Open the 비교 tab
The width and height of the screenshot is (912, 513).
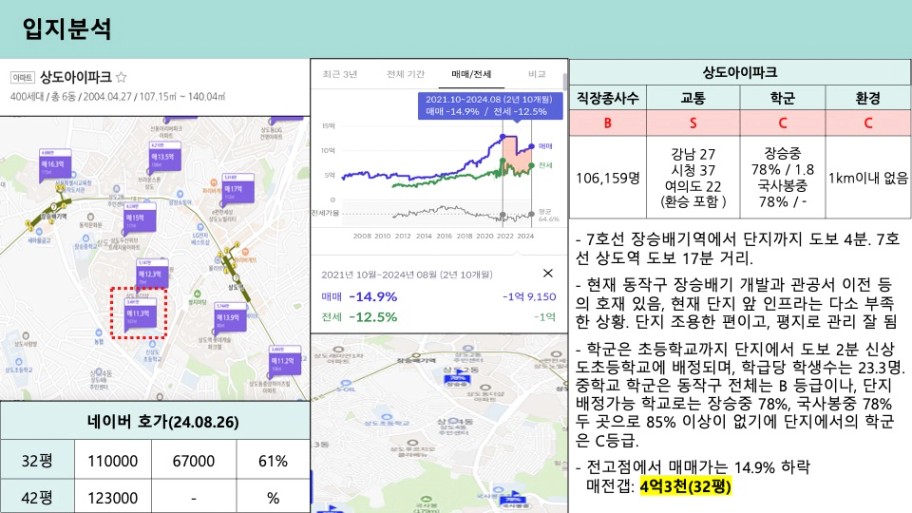point(537,74)
